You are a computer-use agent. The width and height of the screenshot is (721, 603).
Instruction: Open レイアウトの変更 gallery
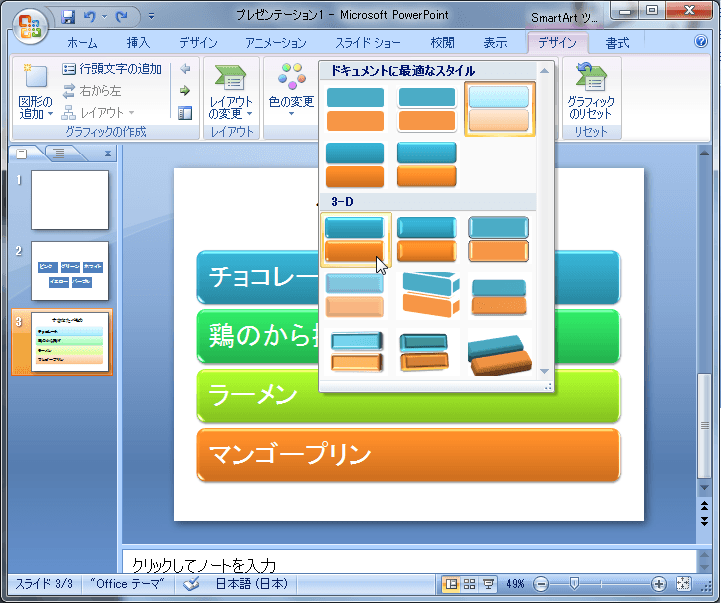(x=231, y=92)
